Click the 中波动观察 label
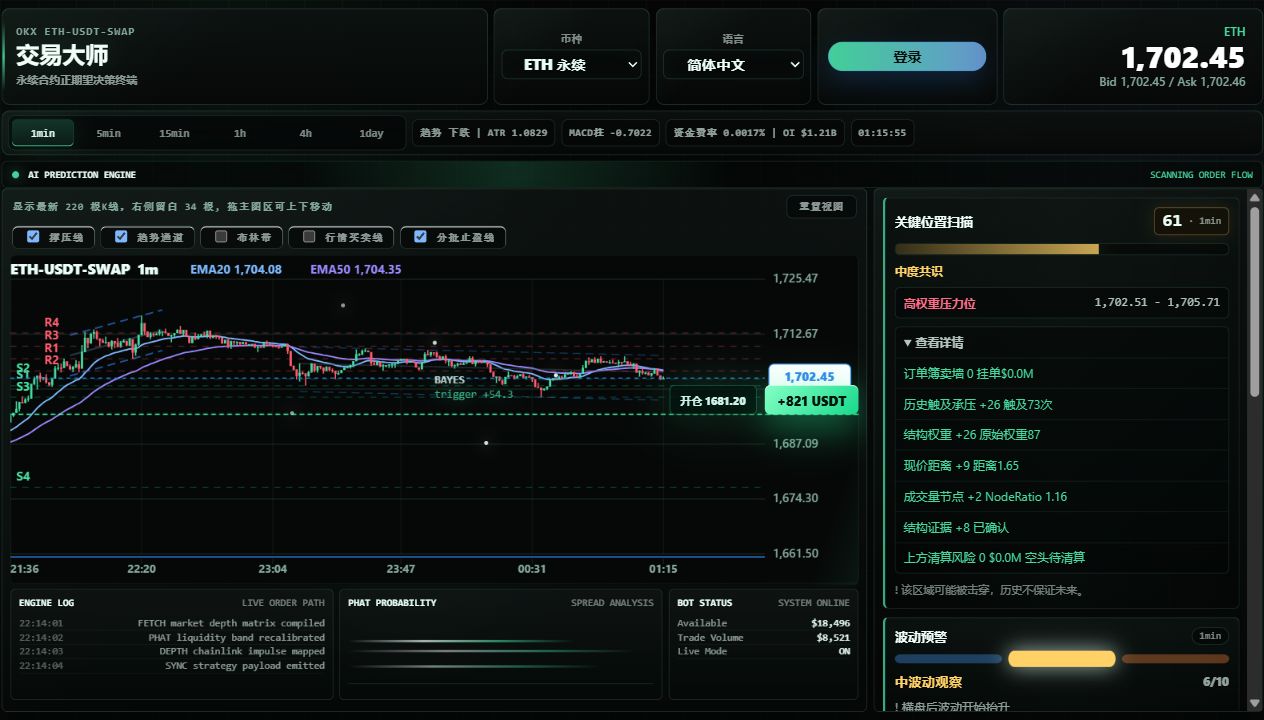Screen dimensions: 1264x720 click(929, 683)
